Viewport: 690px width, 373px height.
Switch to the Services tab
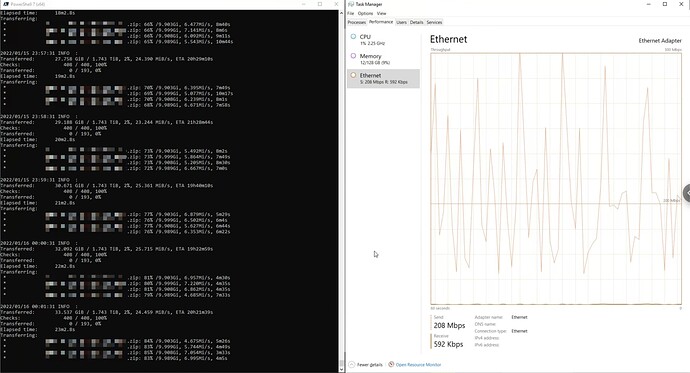tap(434, 22)
